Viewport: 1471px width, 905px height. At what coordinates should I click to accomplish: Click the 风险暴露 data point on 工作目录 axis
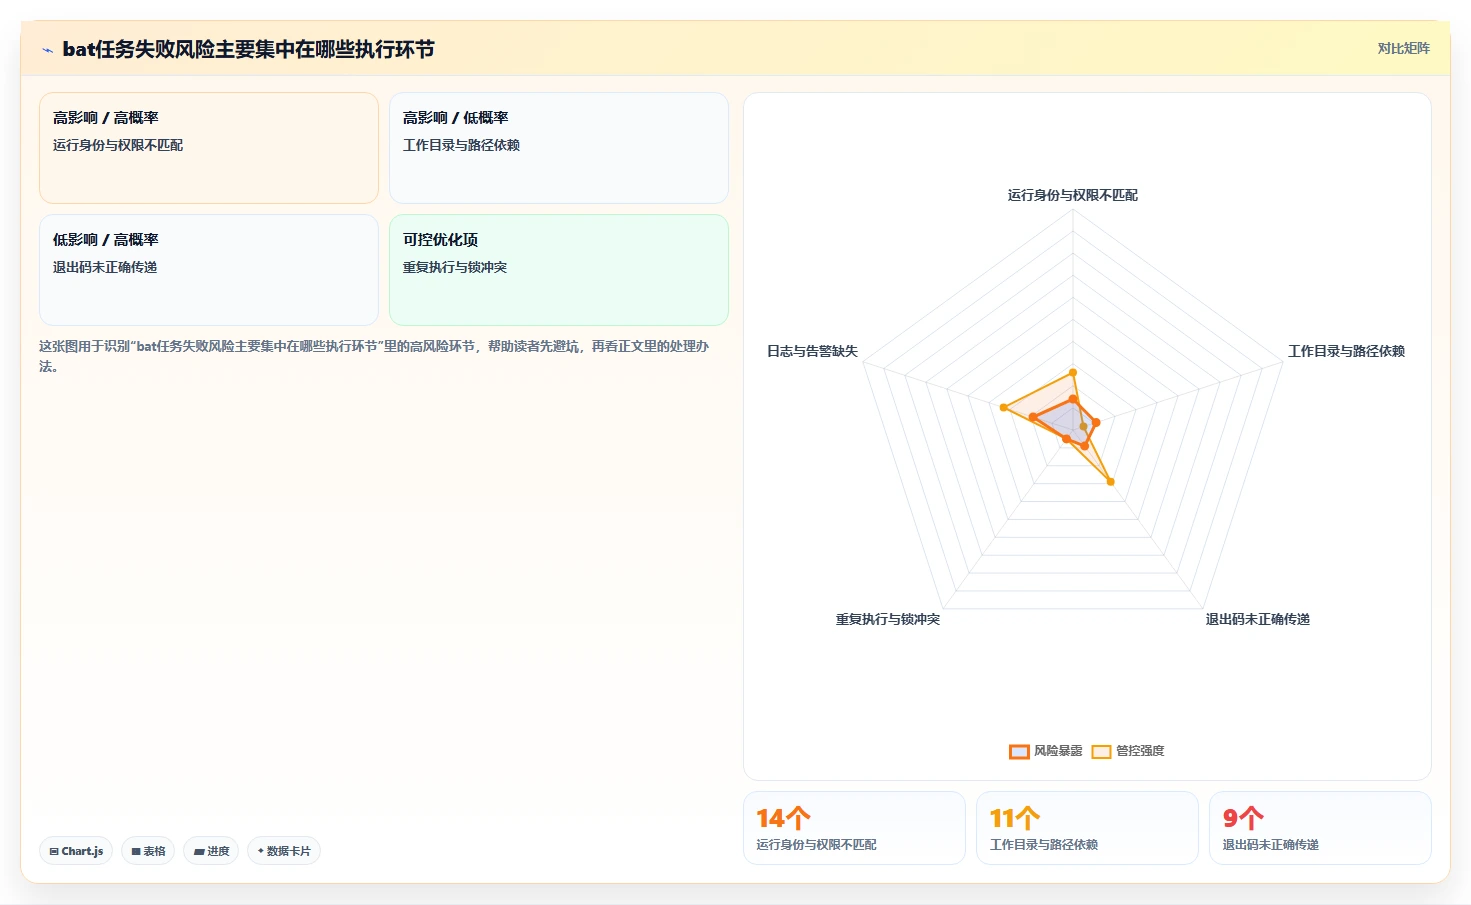[1096, 423]
